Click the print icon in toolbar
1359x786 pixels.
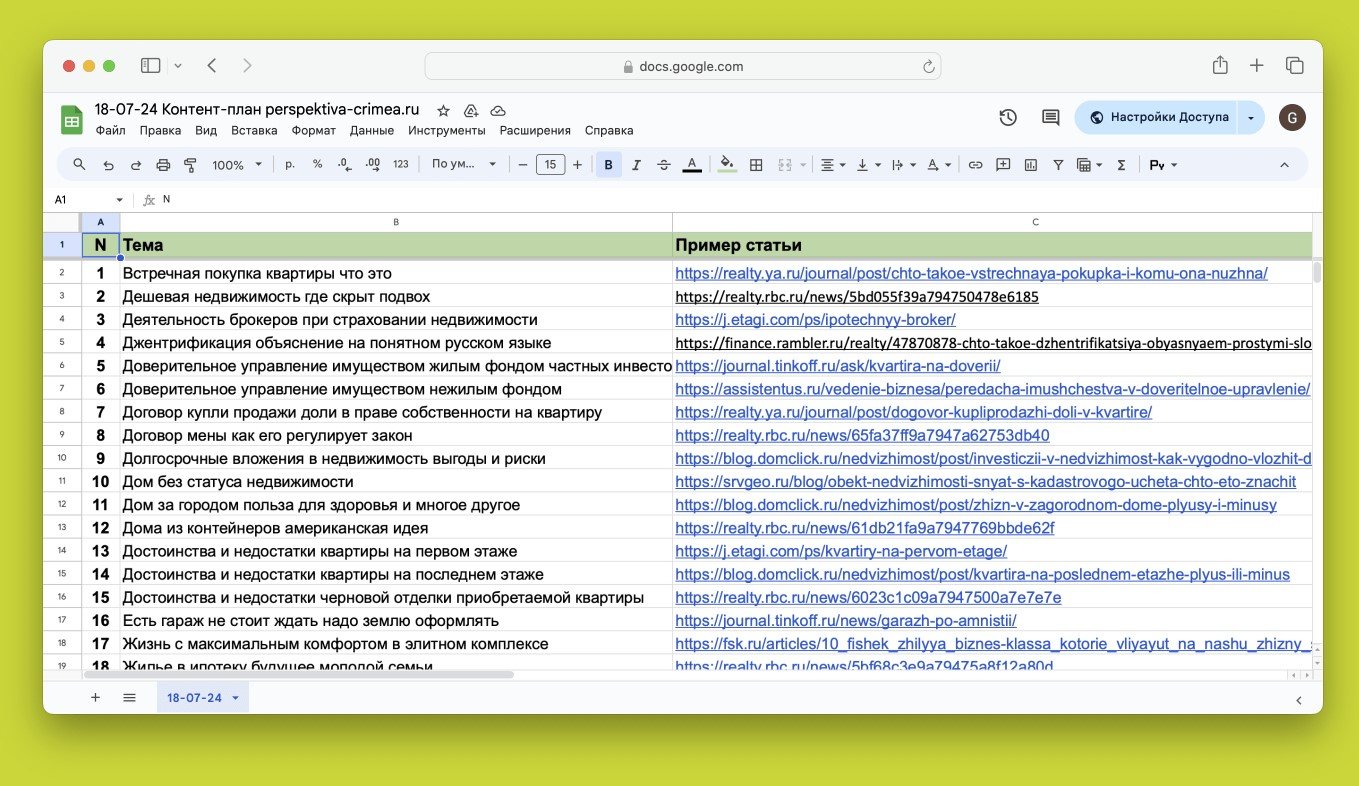(x=163, y=165)
